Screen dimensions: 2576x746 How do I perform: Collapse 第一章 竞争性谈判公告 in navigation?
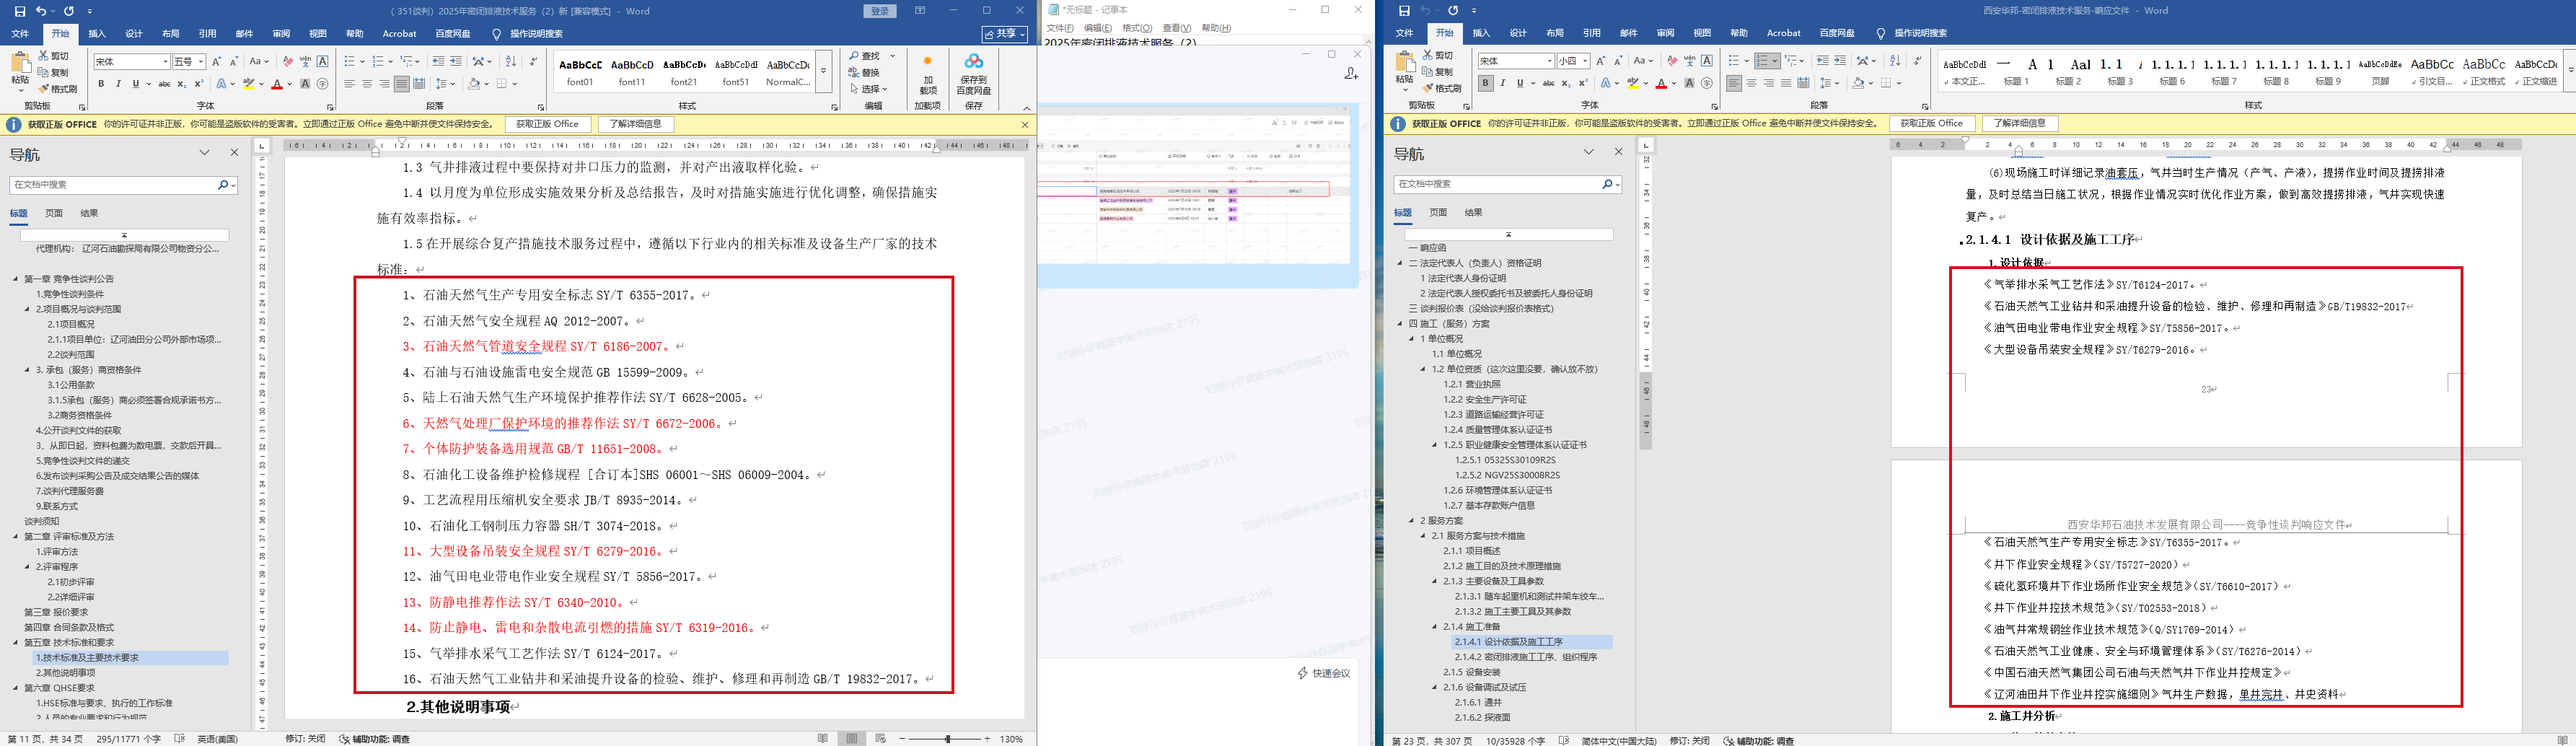[x=16, y=279]
